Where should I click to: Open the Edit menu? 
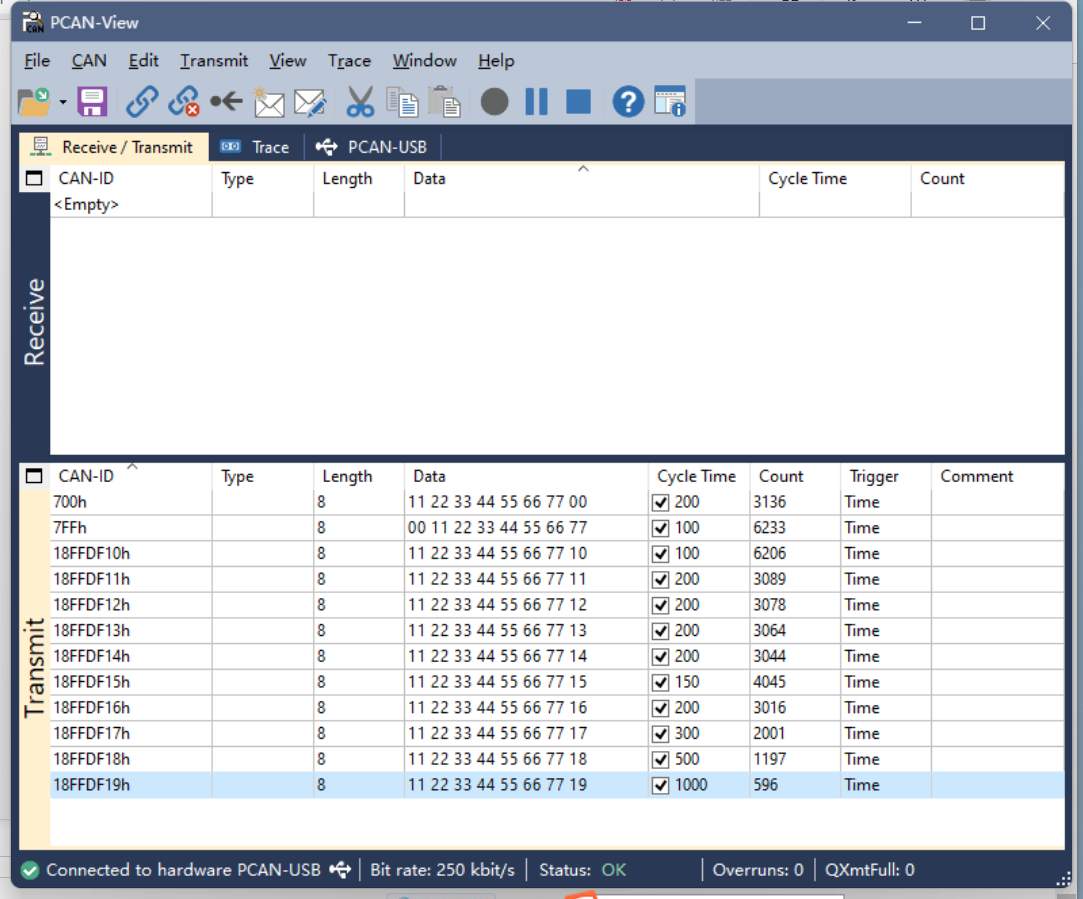click(x=143, y=61)
